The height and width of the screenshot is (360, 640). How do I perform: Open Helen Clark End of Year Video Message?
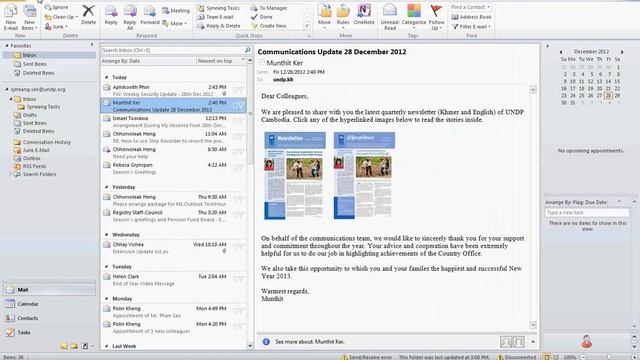[x=173, y=280]
